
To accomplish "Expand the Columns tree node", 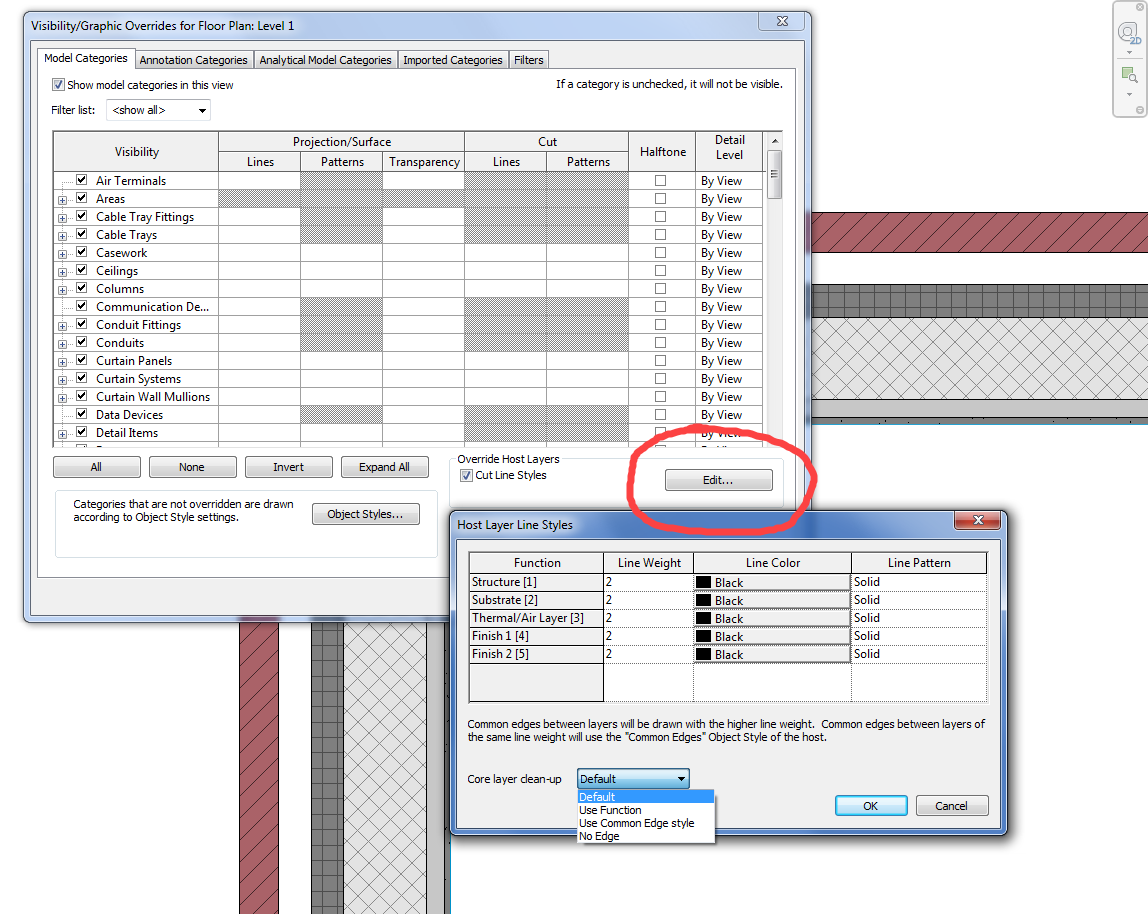I will (x=62, y=290).
